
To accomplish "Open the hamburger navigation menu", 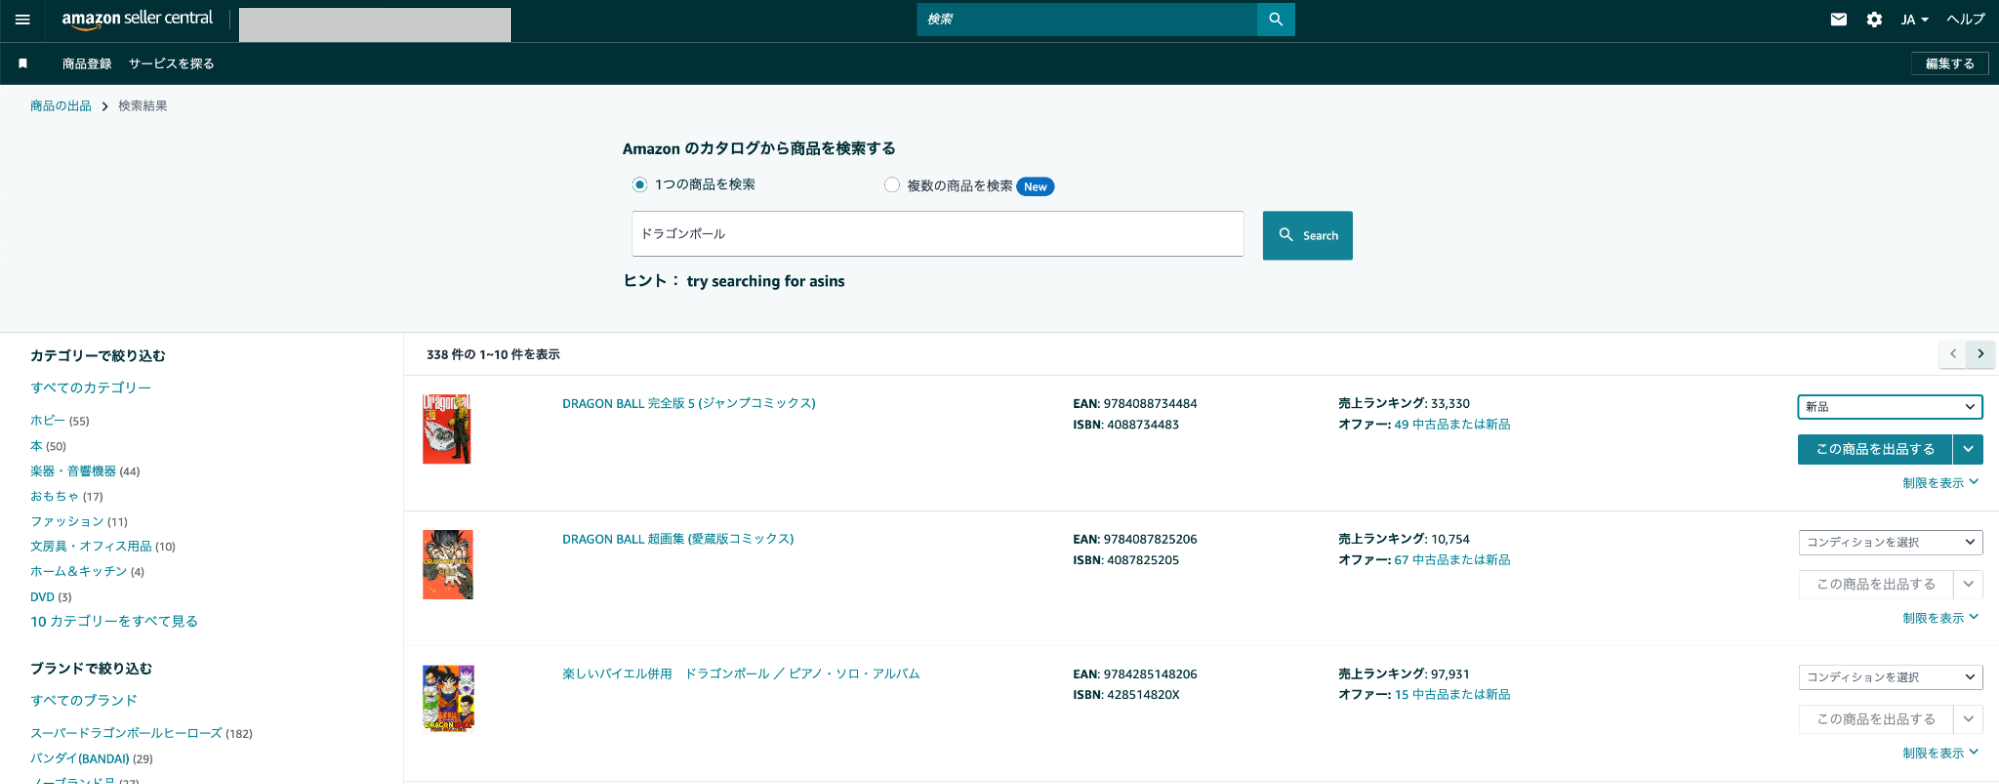I will [22, 19].
